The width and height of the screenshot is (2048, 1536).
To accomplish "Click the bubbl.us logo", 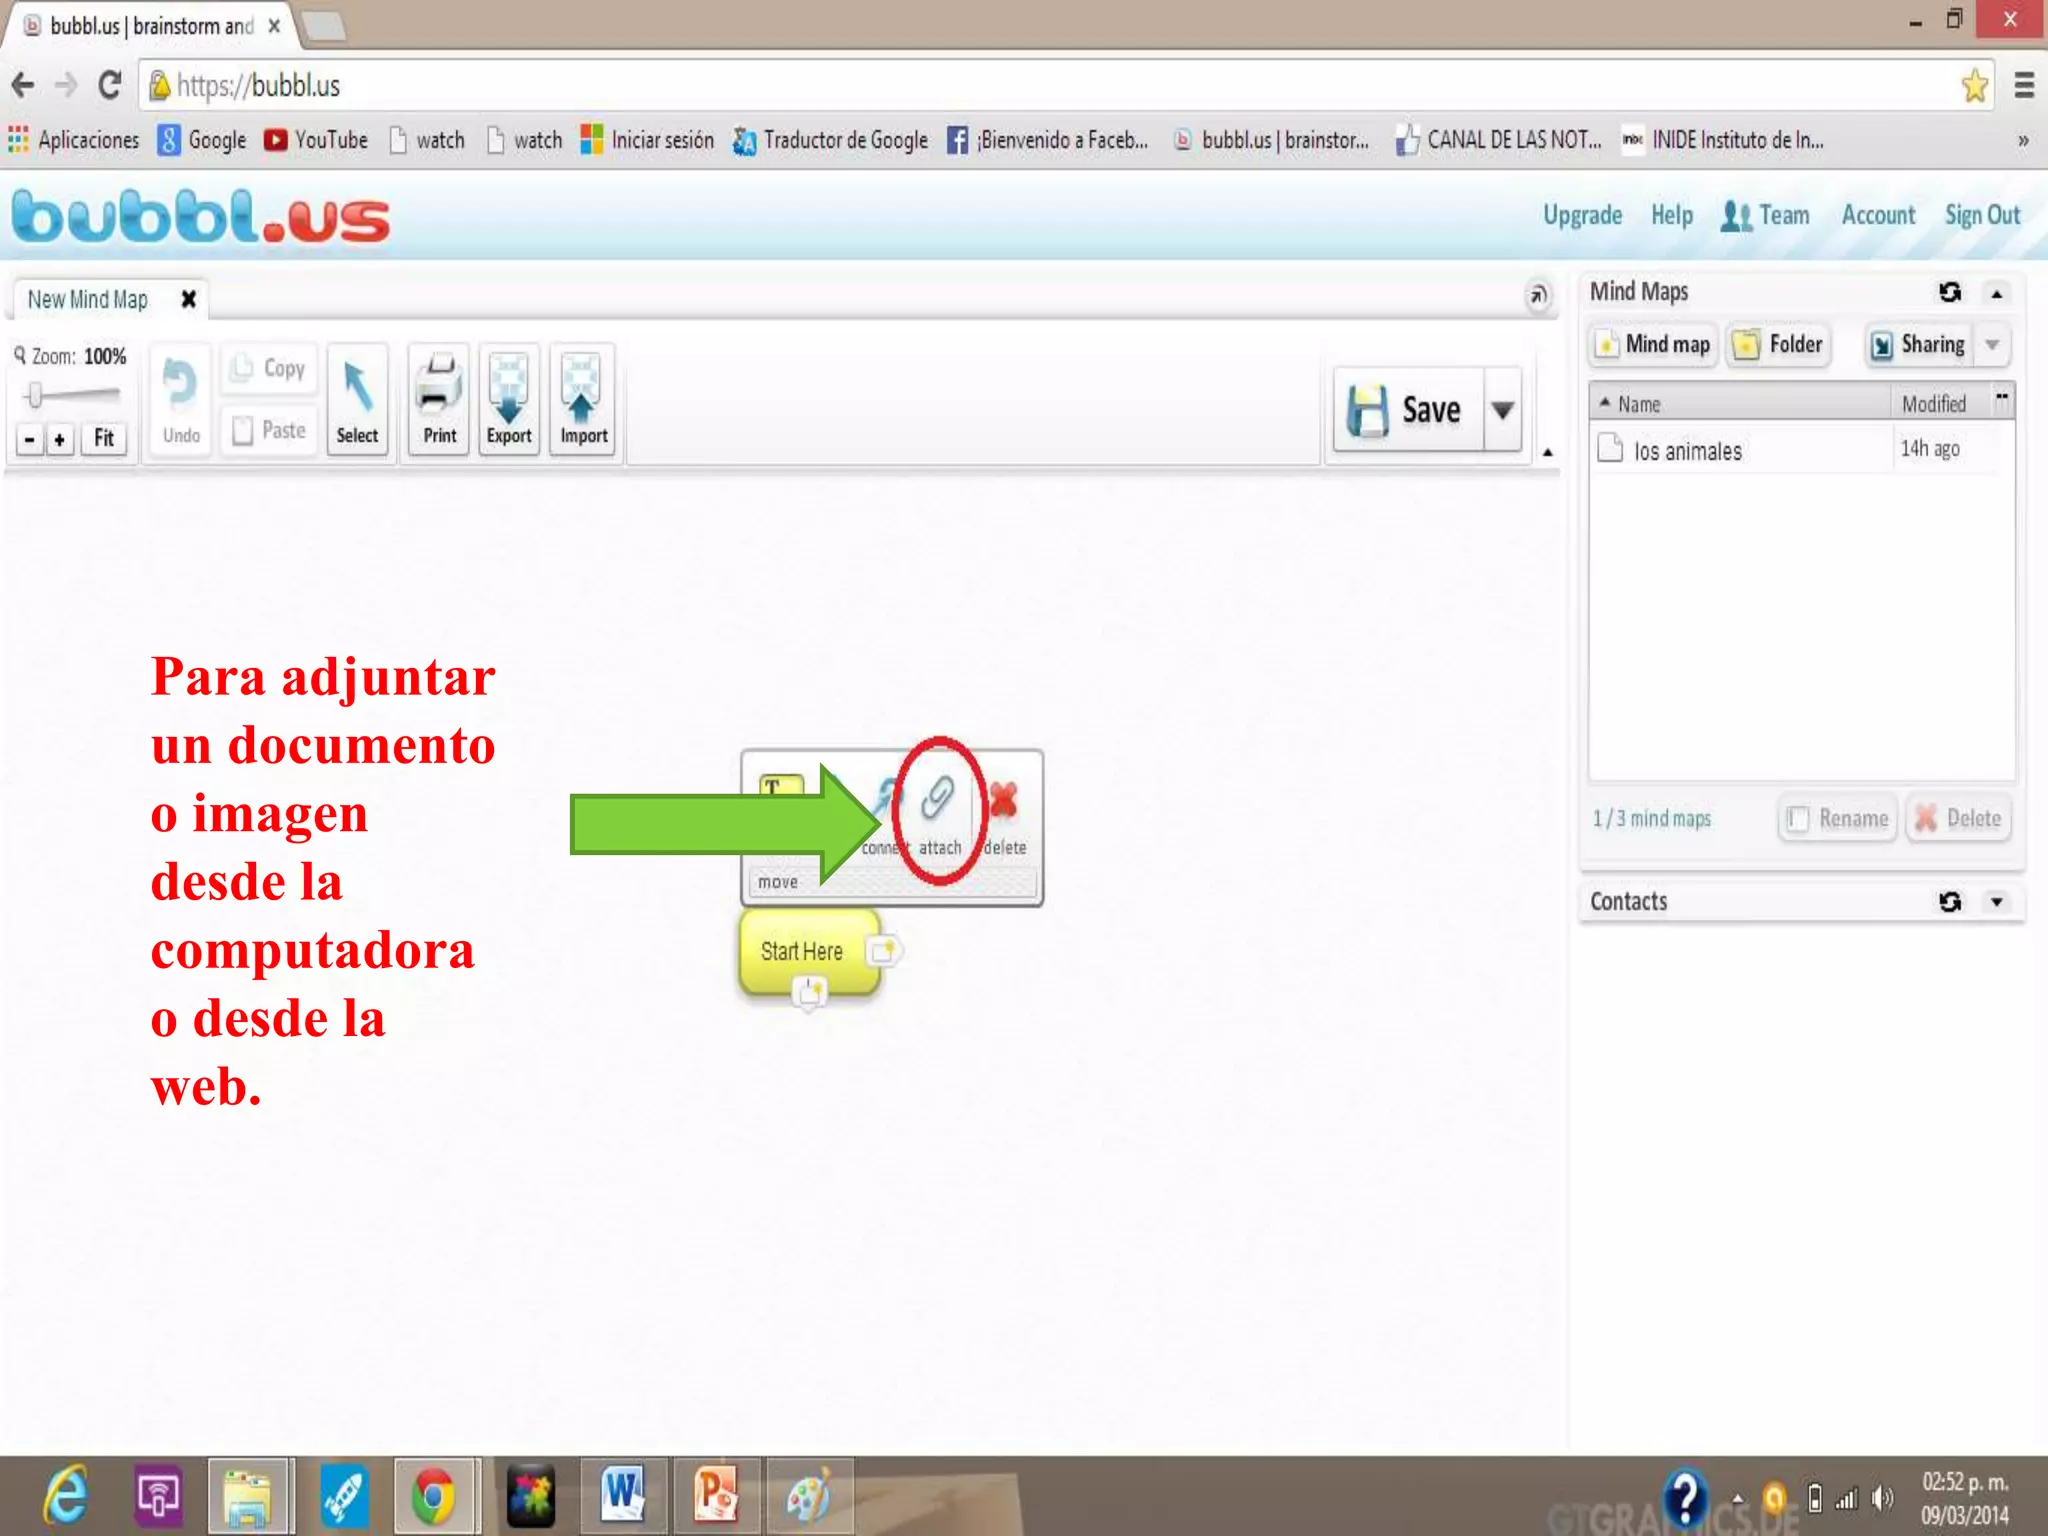I will point(200,217).
